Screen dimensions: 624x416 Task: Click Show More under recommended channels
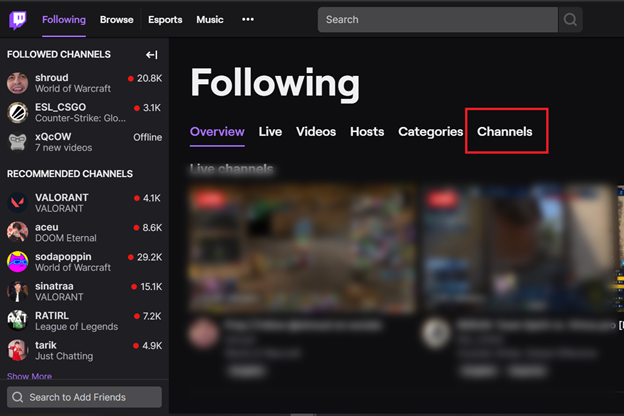click(x=29, y=376)
